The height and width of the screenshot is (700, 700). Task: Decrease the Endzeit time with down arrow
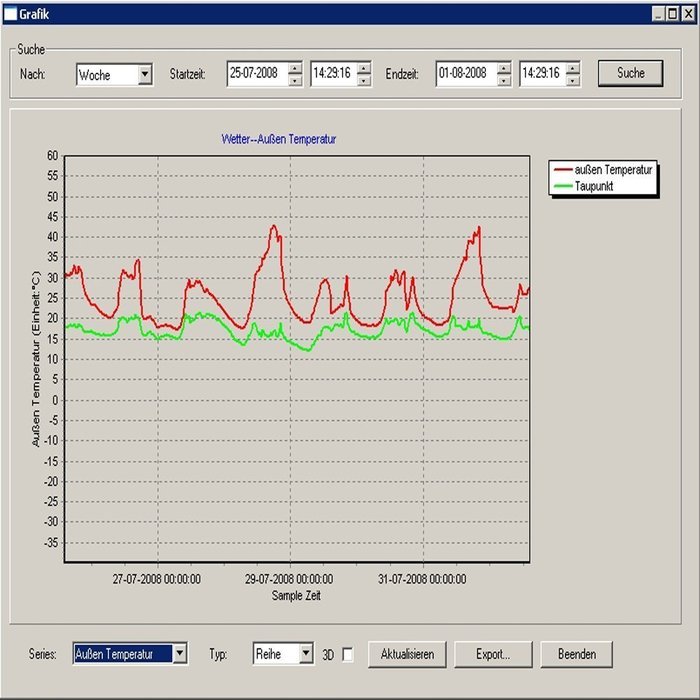point(573,80)
